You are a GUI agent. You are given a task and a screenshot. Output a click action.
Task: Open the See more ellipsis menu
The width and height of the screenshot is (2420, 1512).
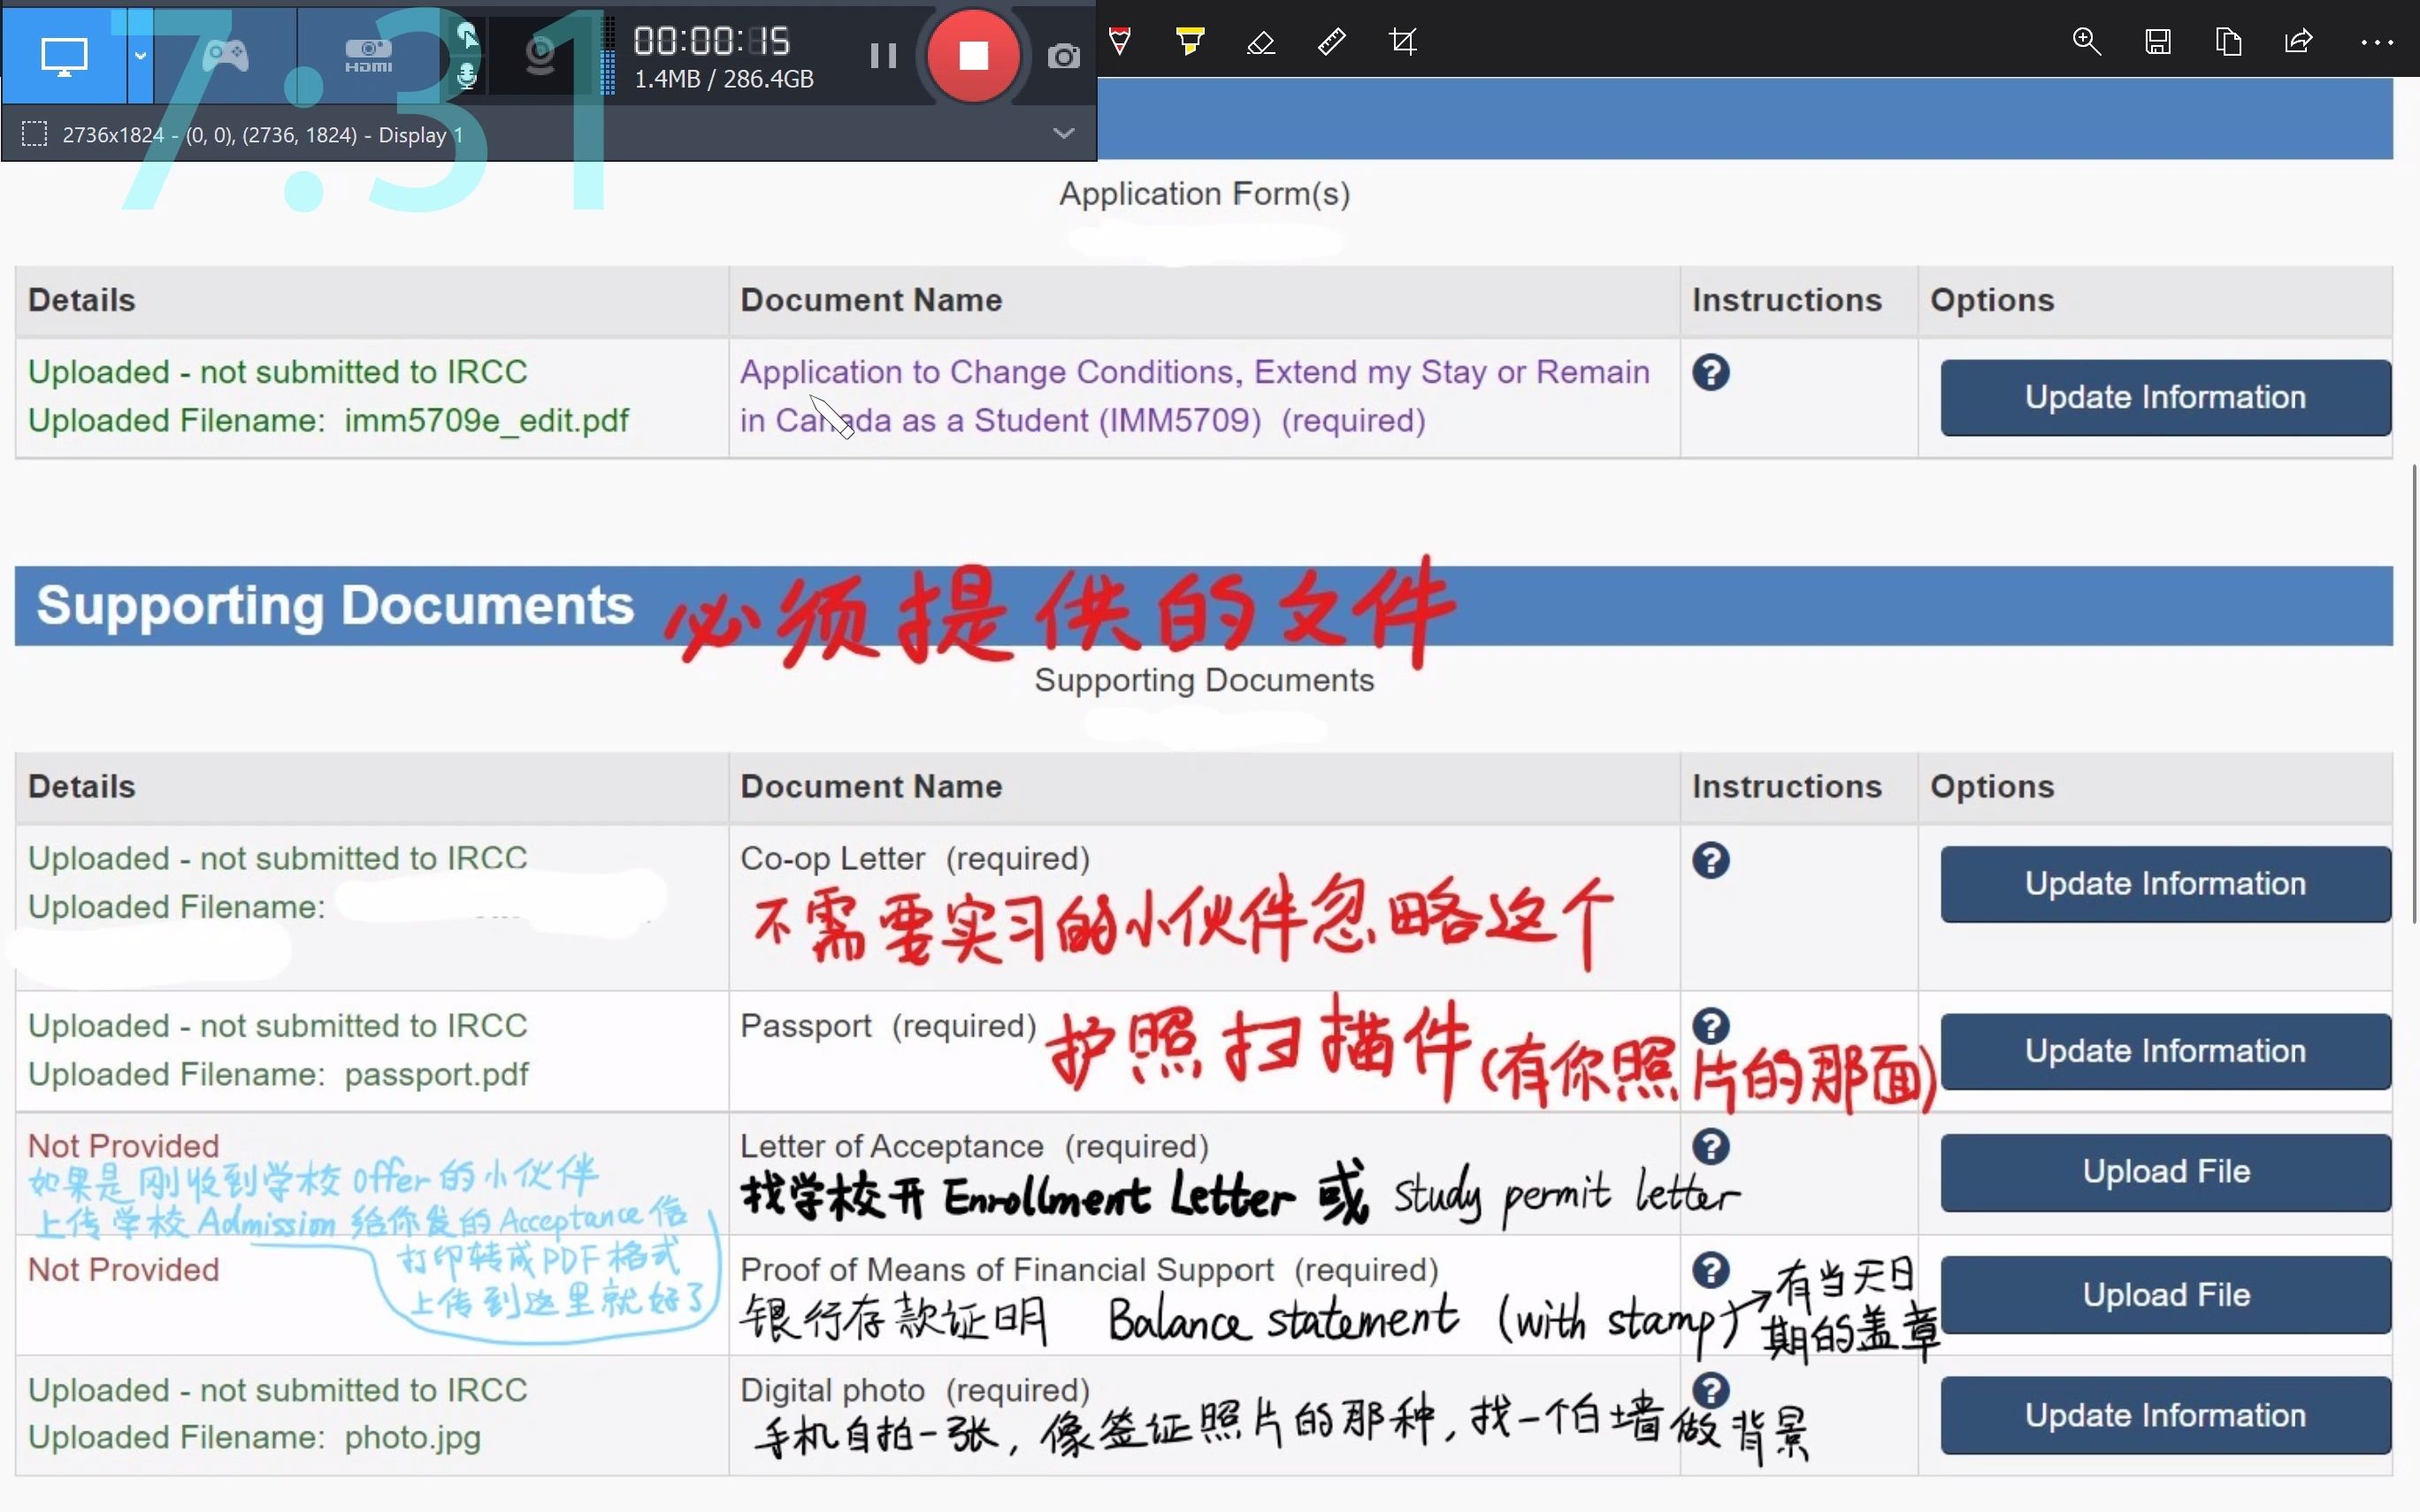(2376, 42)
